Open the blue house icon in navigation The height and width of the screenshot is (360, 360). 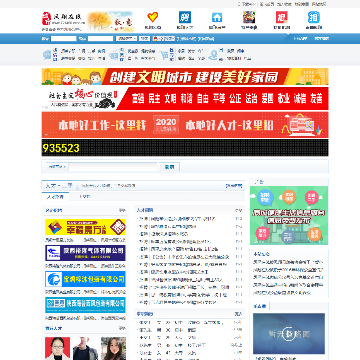point(217,17)
